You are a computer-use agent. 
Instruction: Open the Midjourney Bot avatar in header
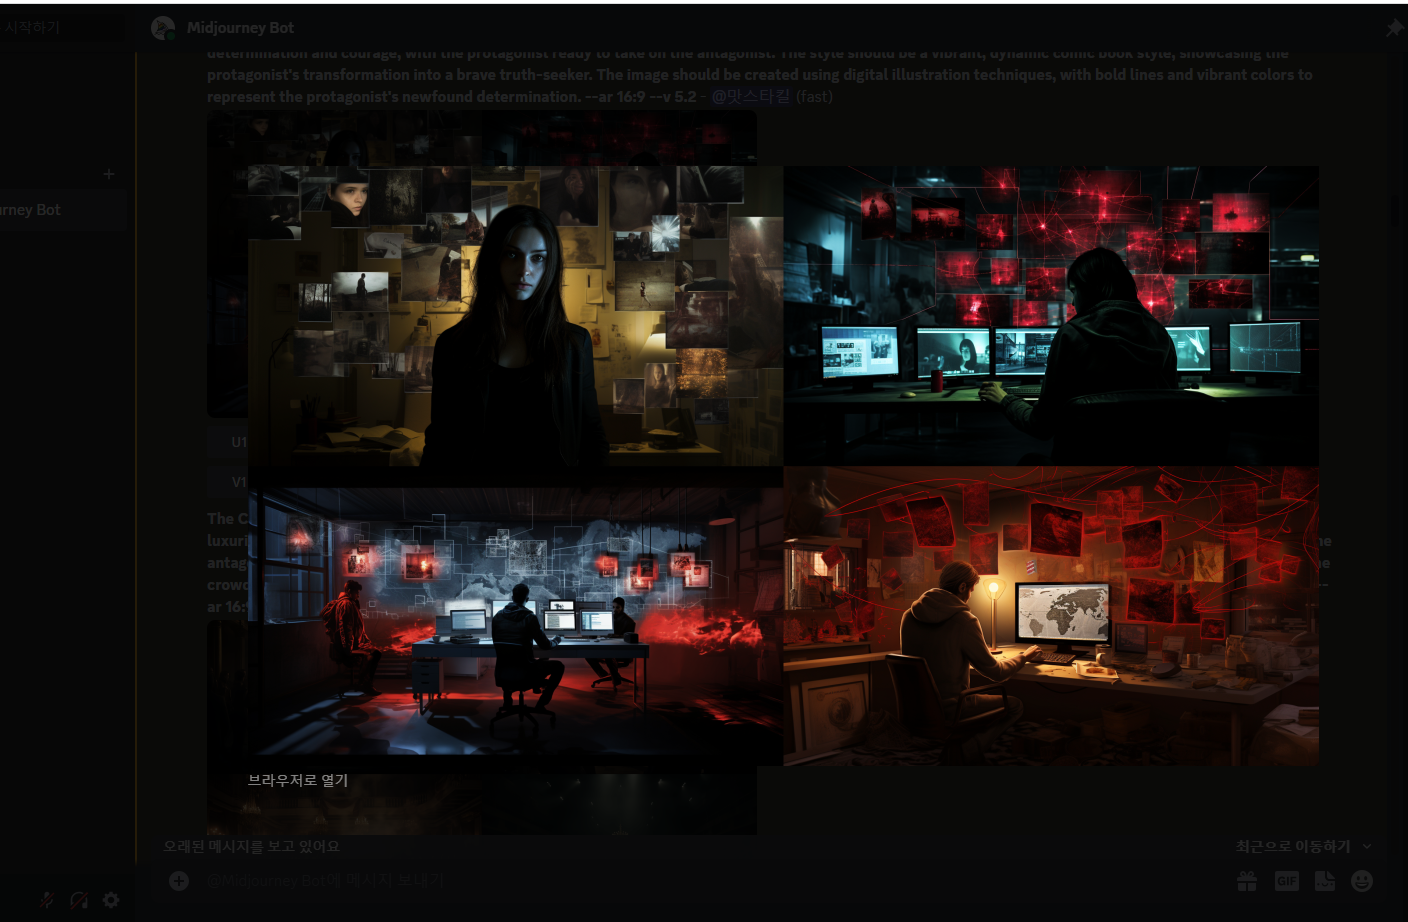(x=163, y=28)
